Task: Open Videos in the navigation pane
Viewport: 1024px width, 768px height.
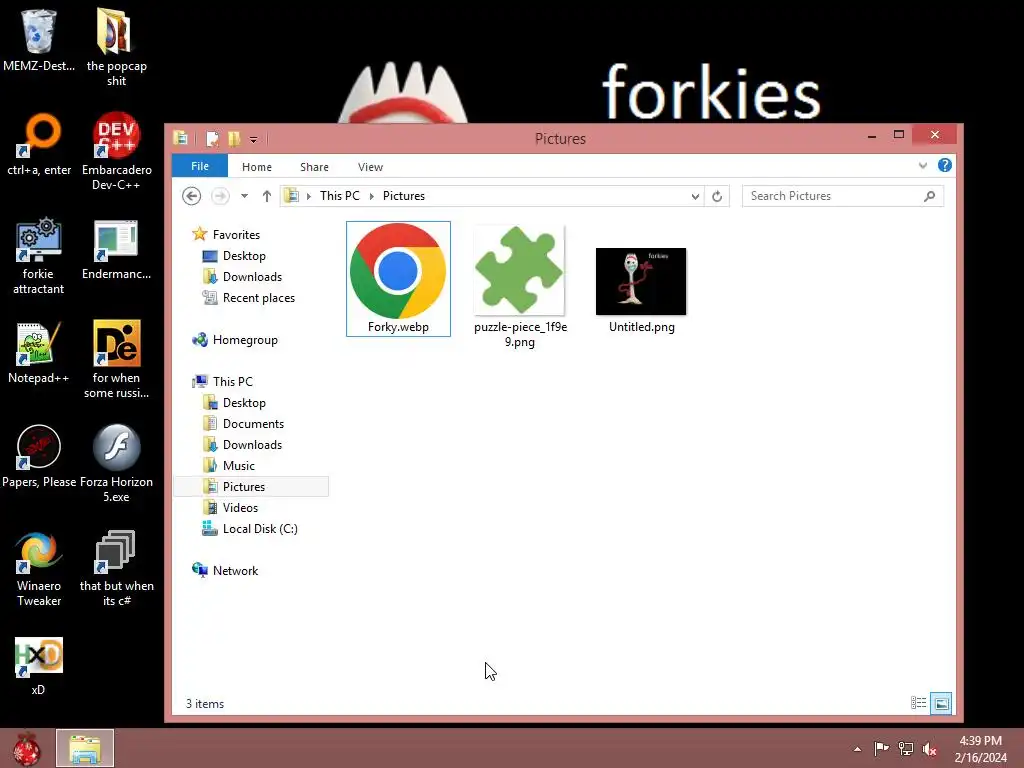Action: click(x=230, y=507)
